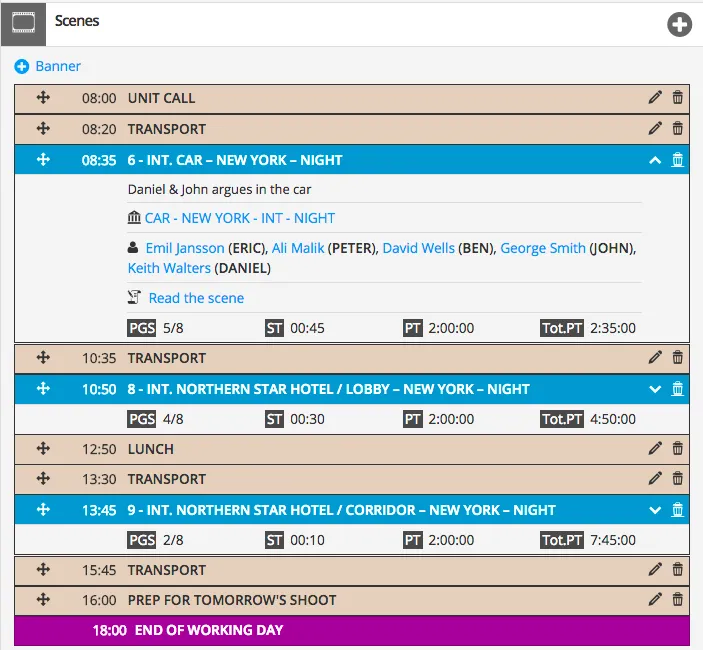Viewport: 703px width, 650px height.
Task: Edit the 13:30 TRANSPORT banner
Action: [x=655, y=478]
